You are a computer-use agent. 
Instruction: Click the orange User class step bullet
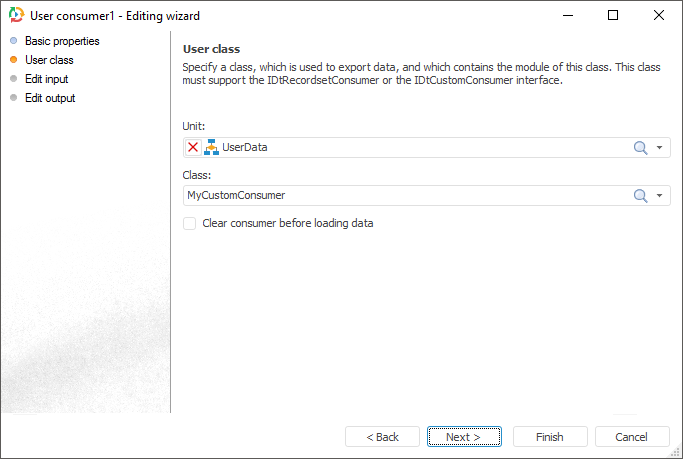tap(14, 60)
